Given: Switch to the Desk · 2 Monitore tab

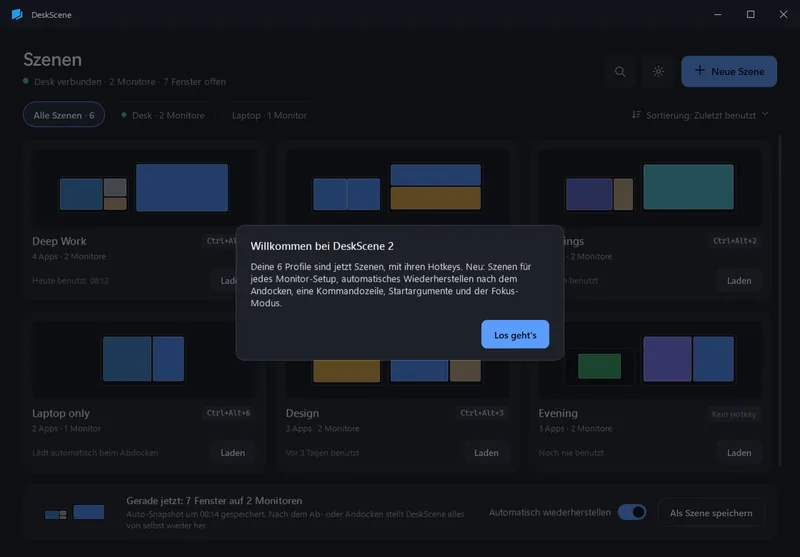Looking at the screenshot, I should click(x=163, y=115).
